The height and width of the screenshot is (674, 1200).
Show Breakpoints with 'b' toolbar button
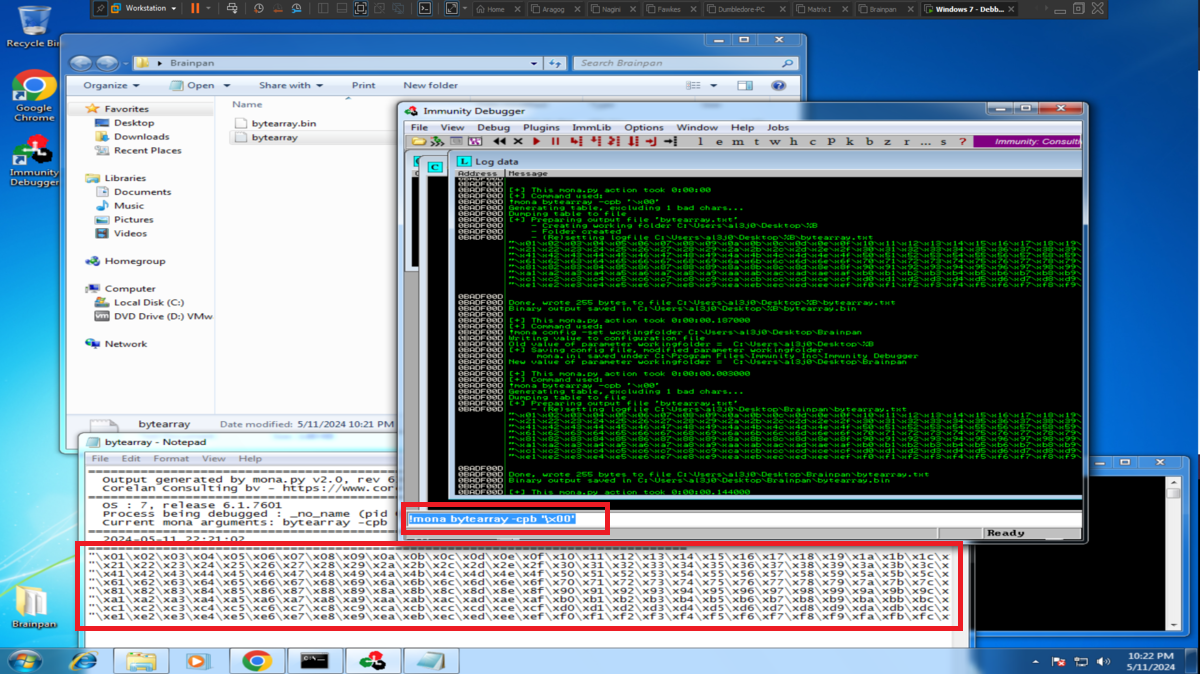tap(869, 141)
